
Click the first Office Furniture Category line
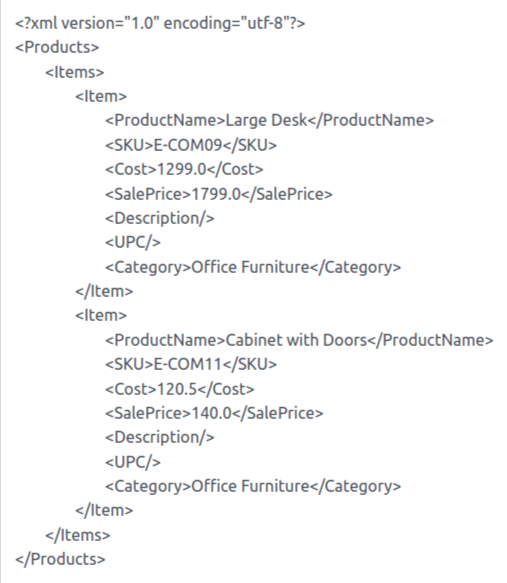[253, 267]
